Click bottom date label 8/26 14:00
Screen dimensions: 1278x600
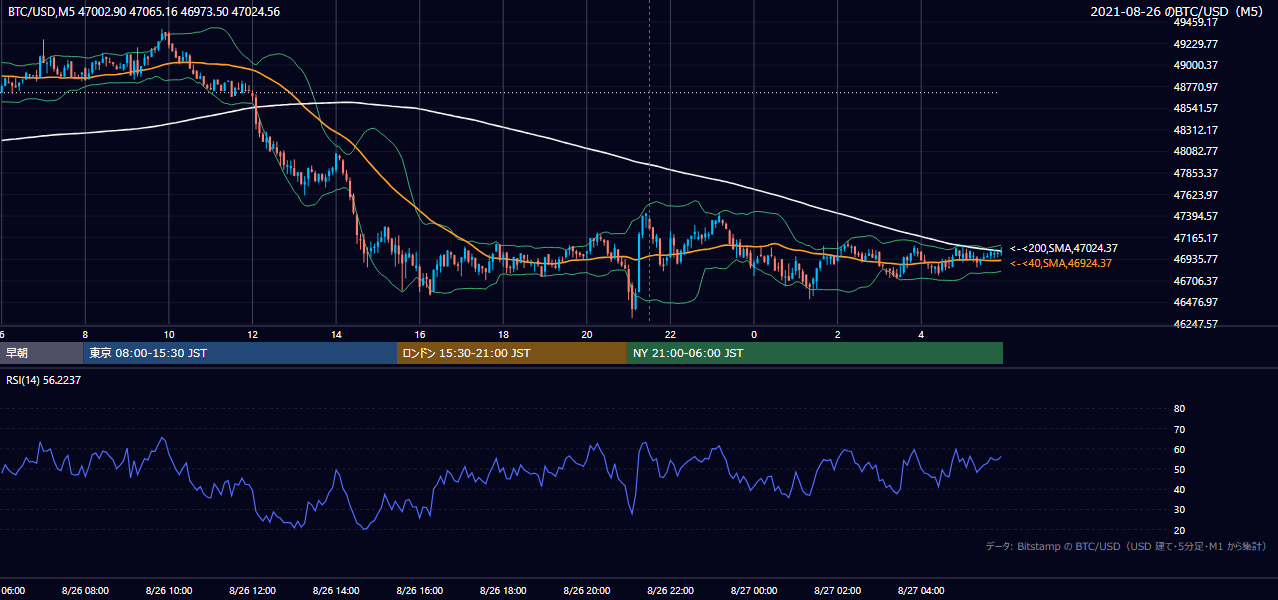pos(335,591)
